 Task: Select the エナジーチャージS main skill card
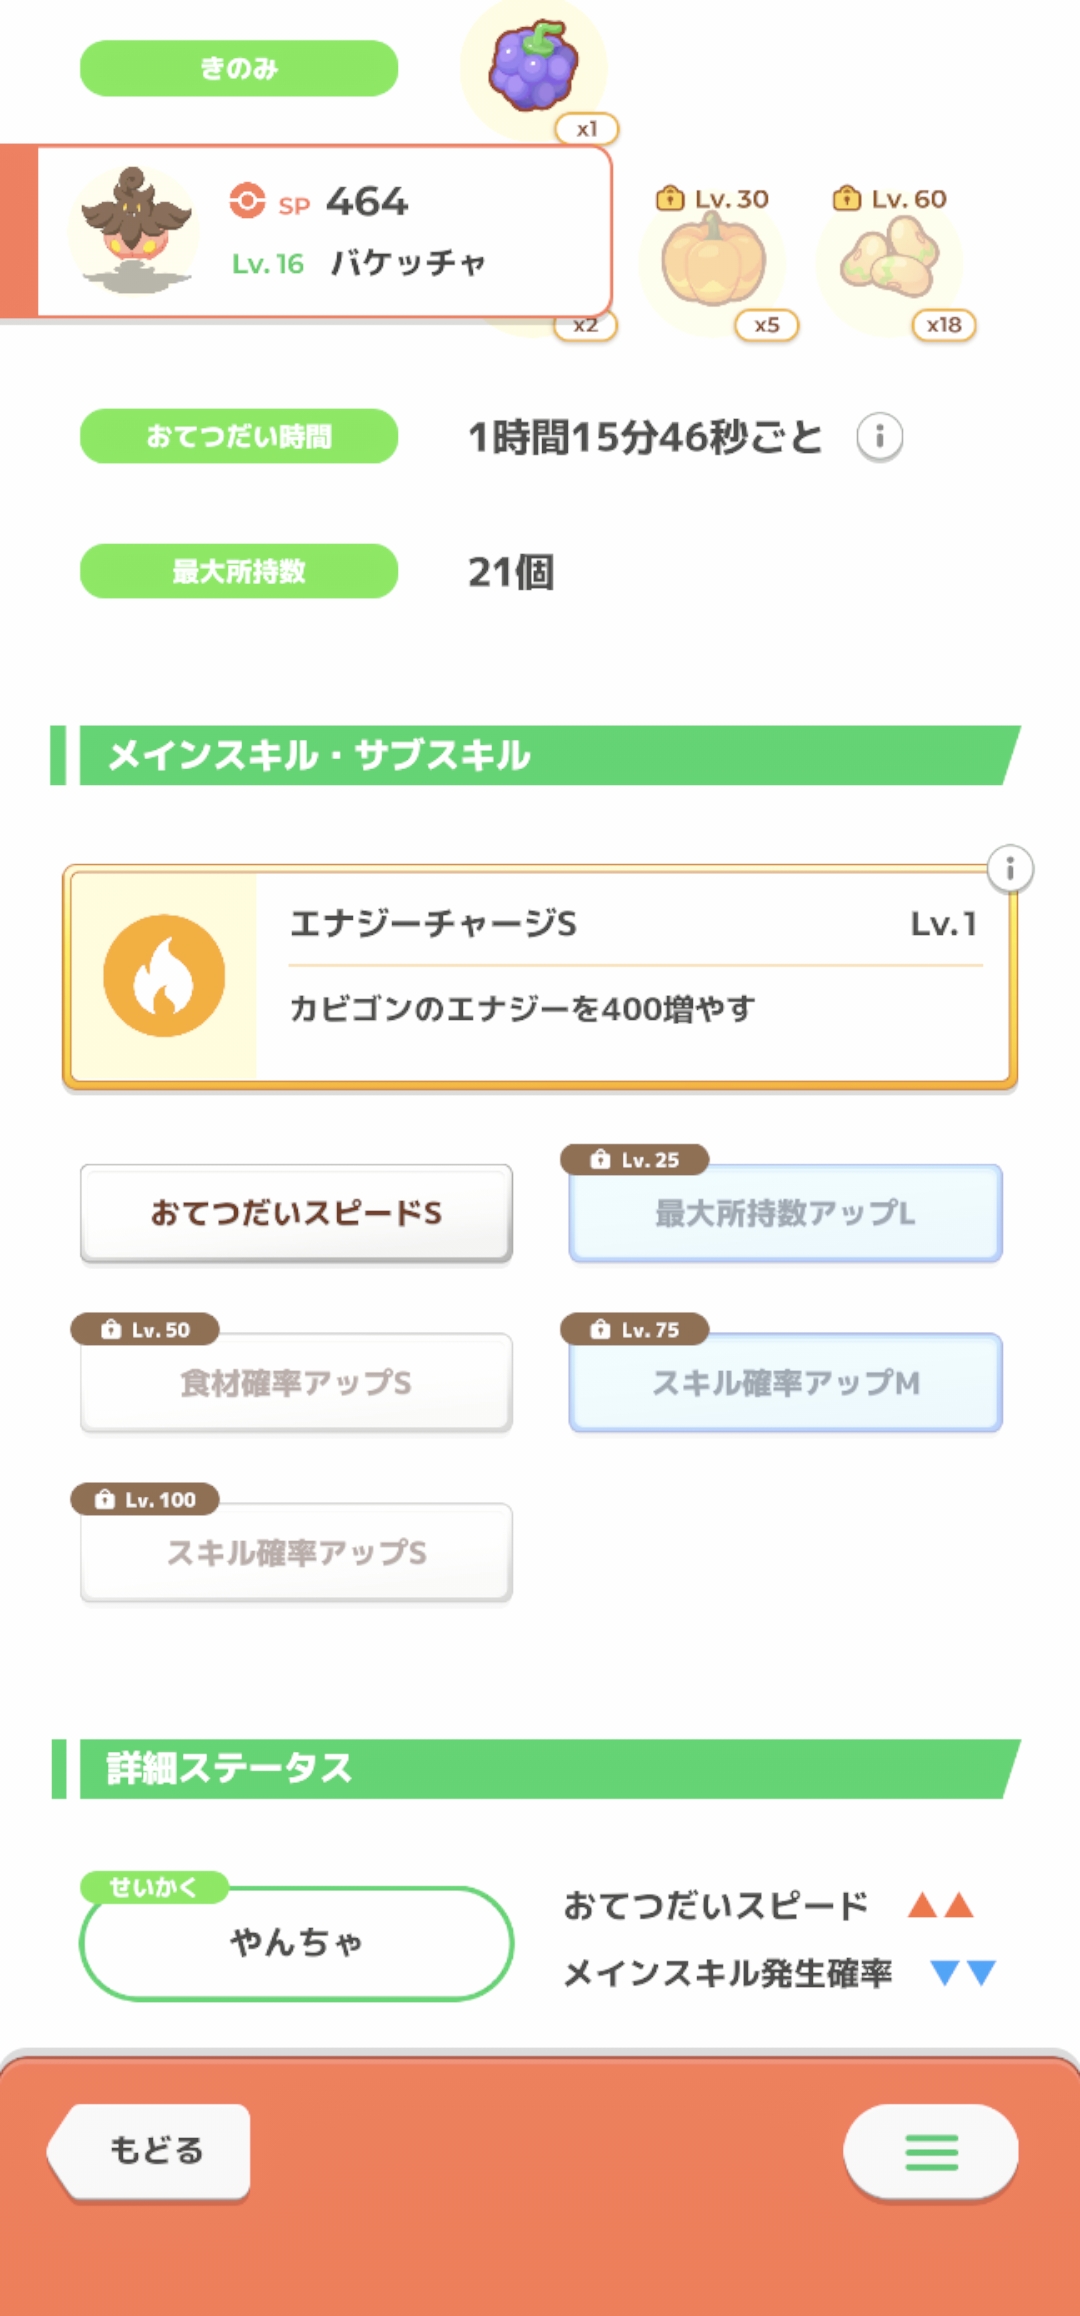pyautogui.click(x=630, y=976)
